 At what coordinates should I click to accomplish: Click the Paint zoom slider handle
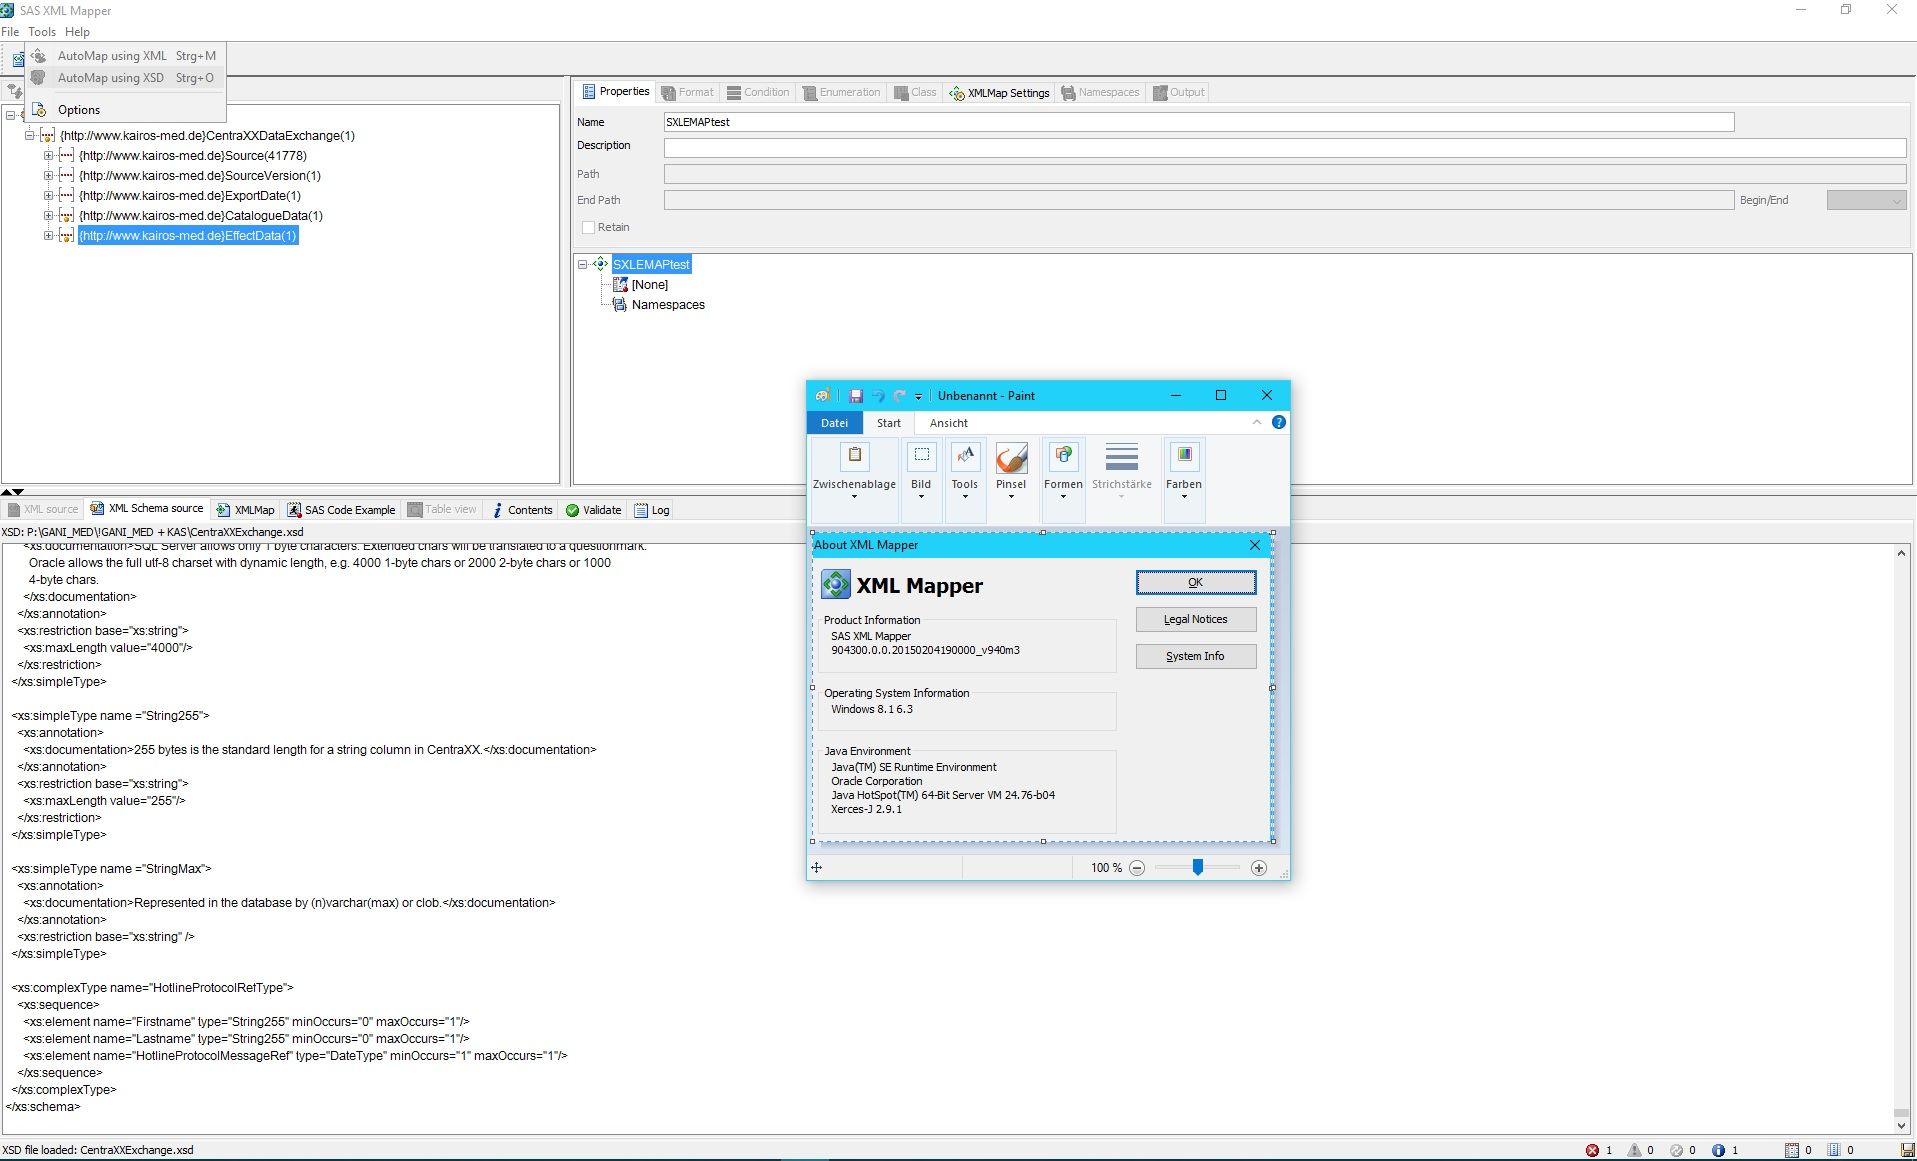pyautogui.click(x=1197, y=868)
